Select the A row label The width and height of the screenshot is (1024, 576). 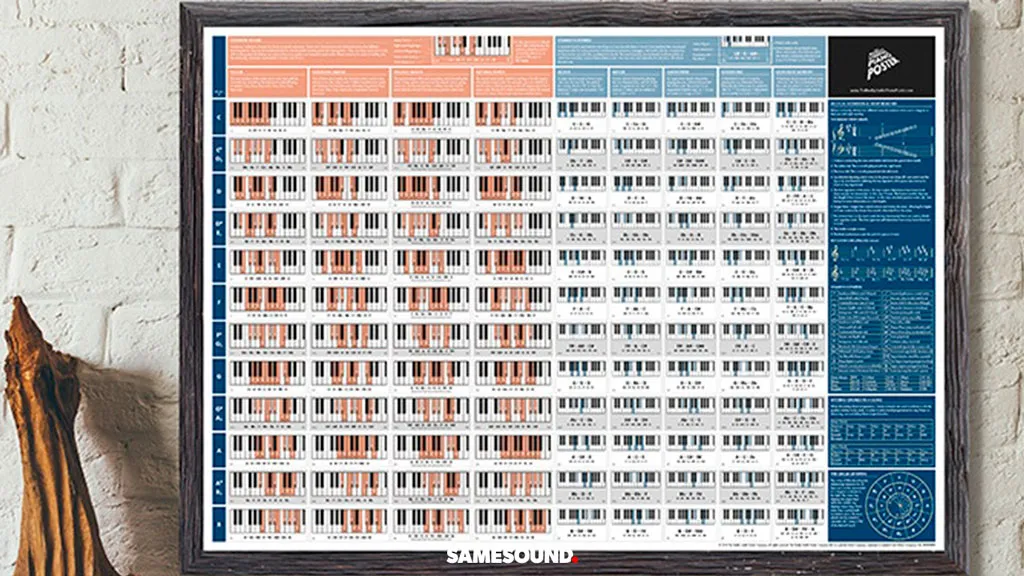219,449
